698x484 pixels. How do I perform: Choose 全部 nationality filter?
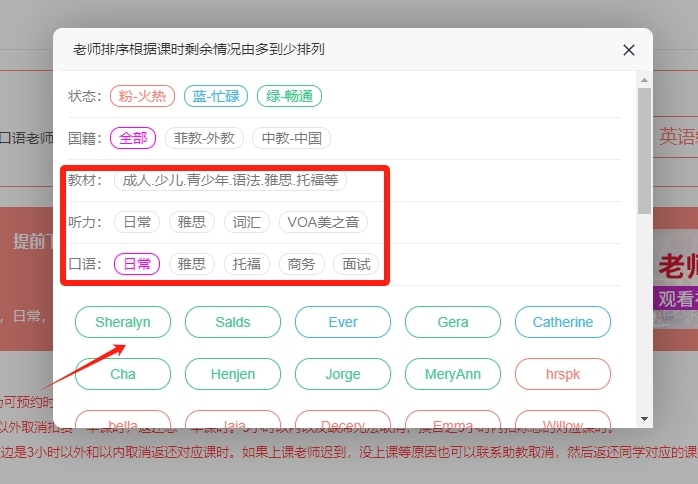click(x=133, y=138)
